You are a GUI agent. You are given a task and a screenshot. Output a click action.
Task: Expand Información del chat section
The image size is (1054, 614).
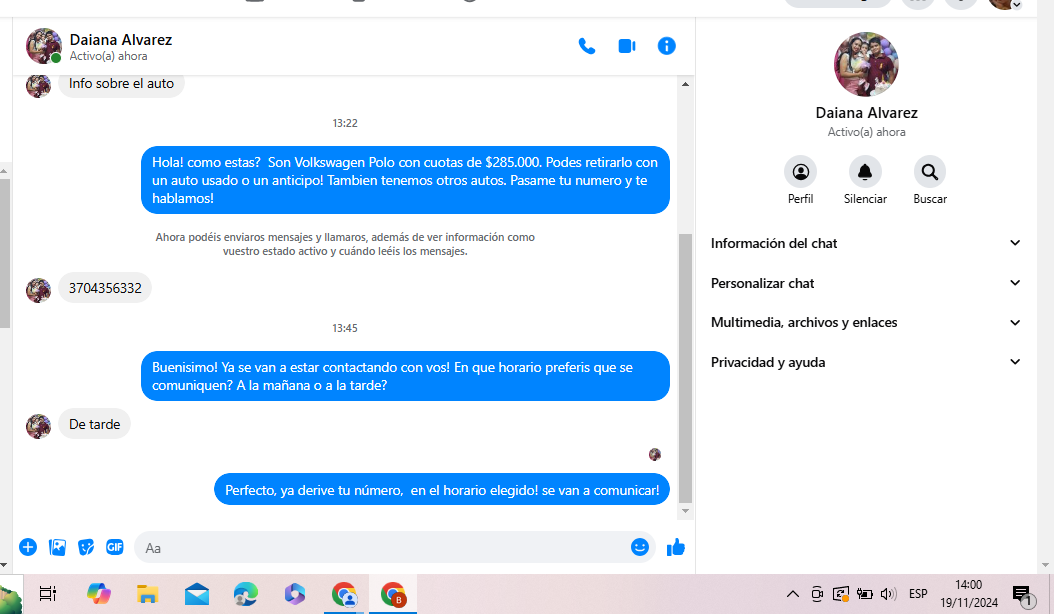pos(866,243)
